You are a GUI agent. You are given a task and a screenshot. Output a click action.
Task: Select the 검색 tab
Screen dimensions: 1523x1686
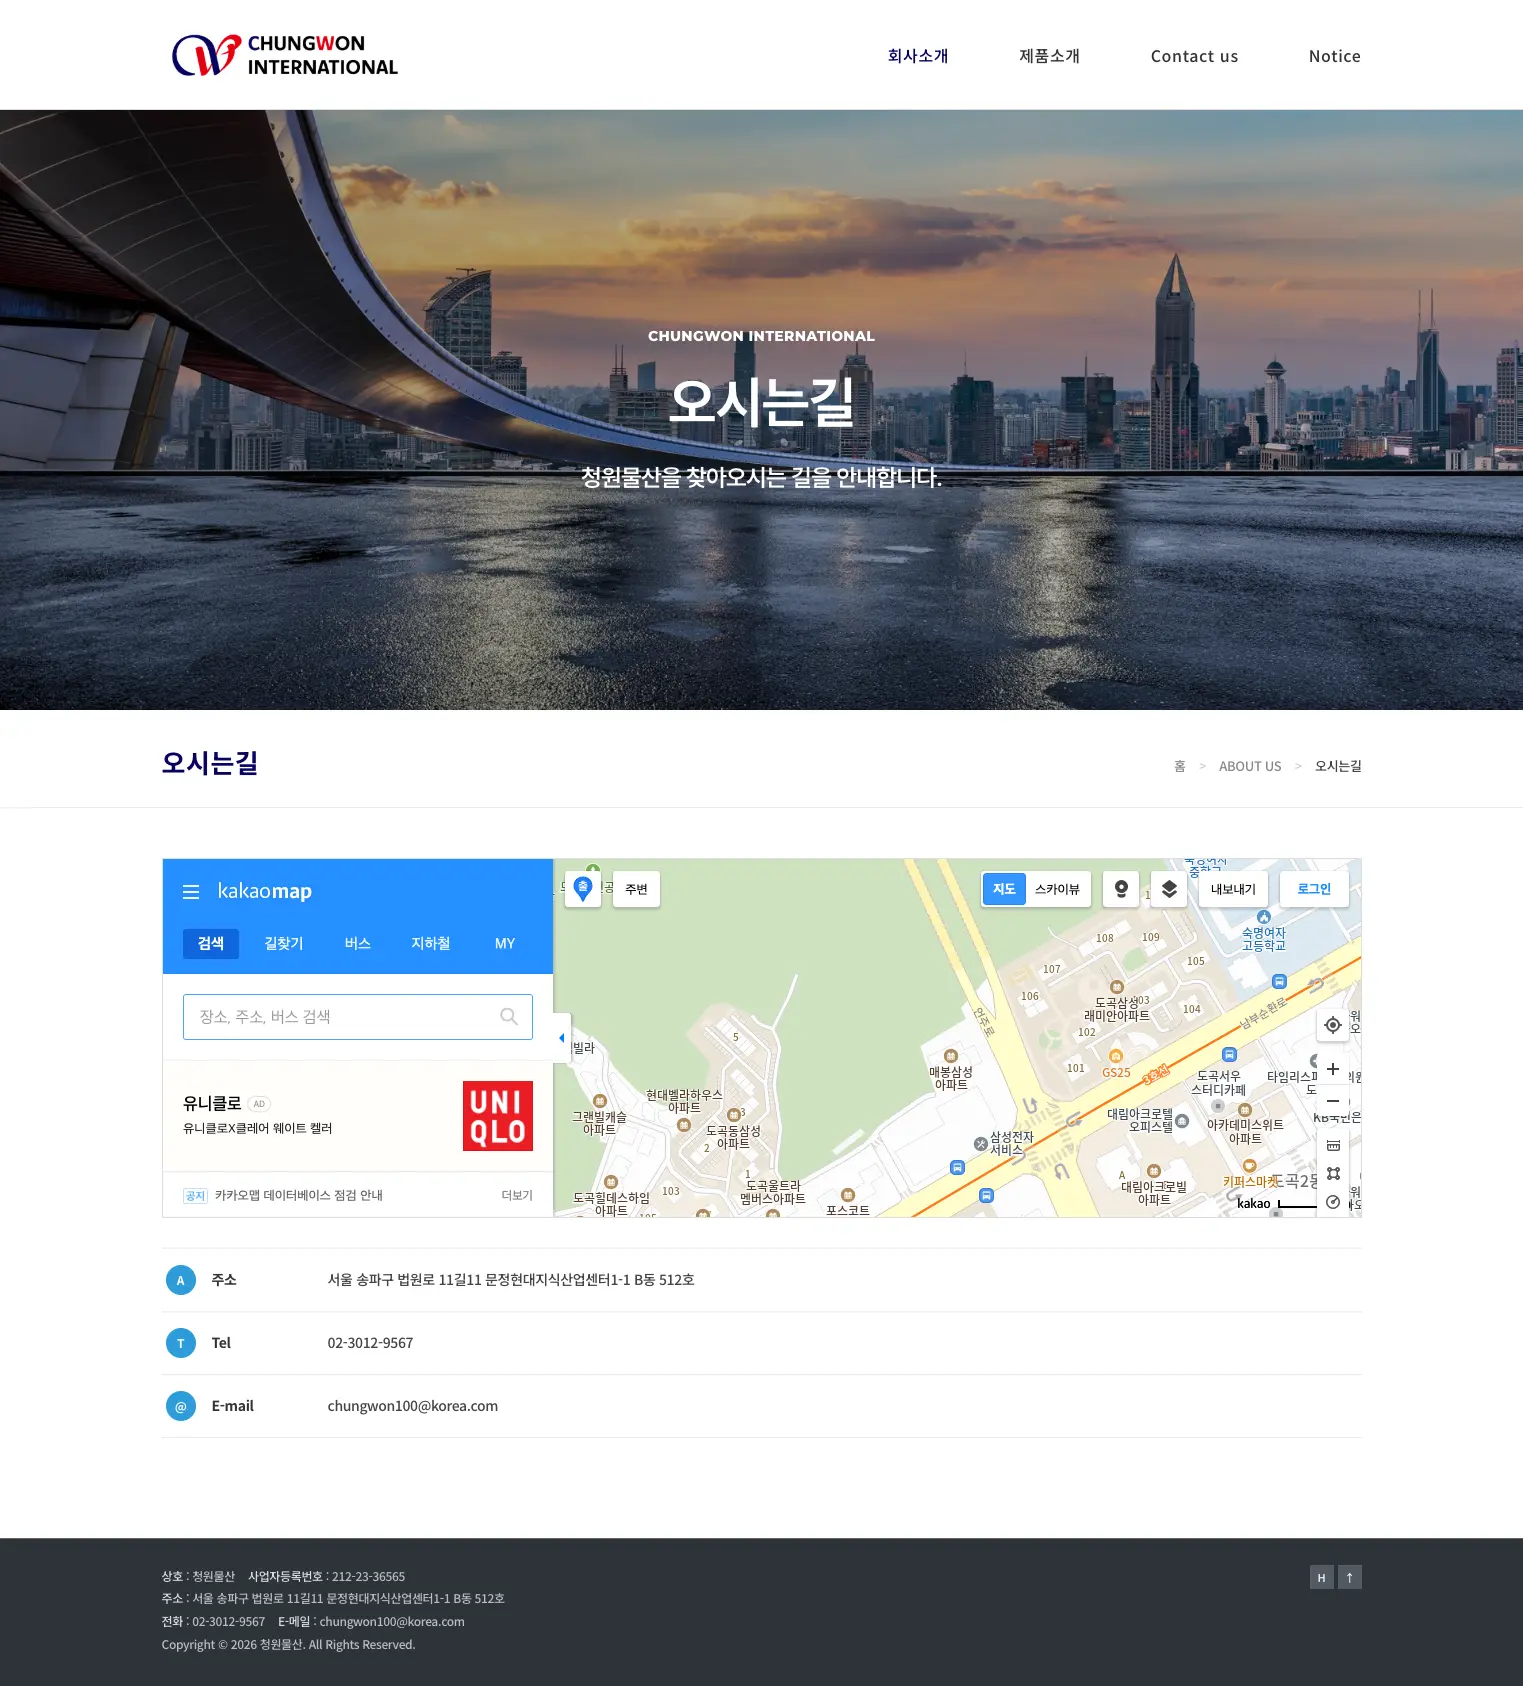211,943
